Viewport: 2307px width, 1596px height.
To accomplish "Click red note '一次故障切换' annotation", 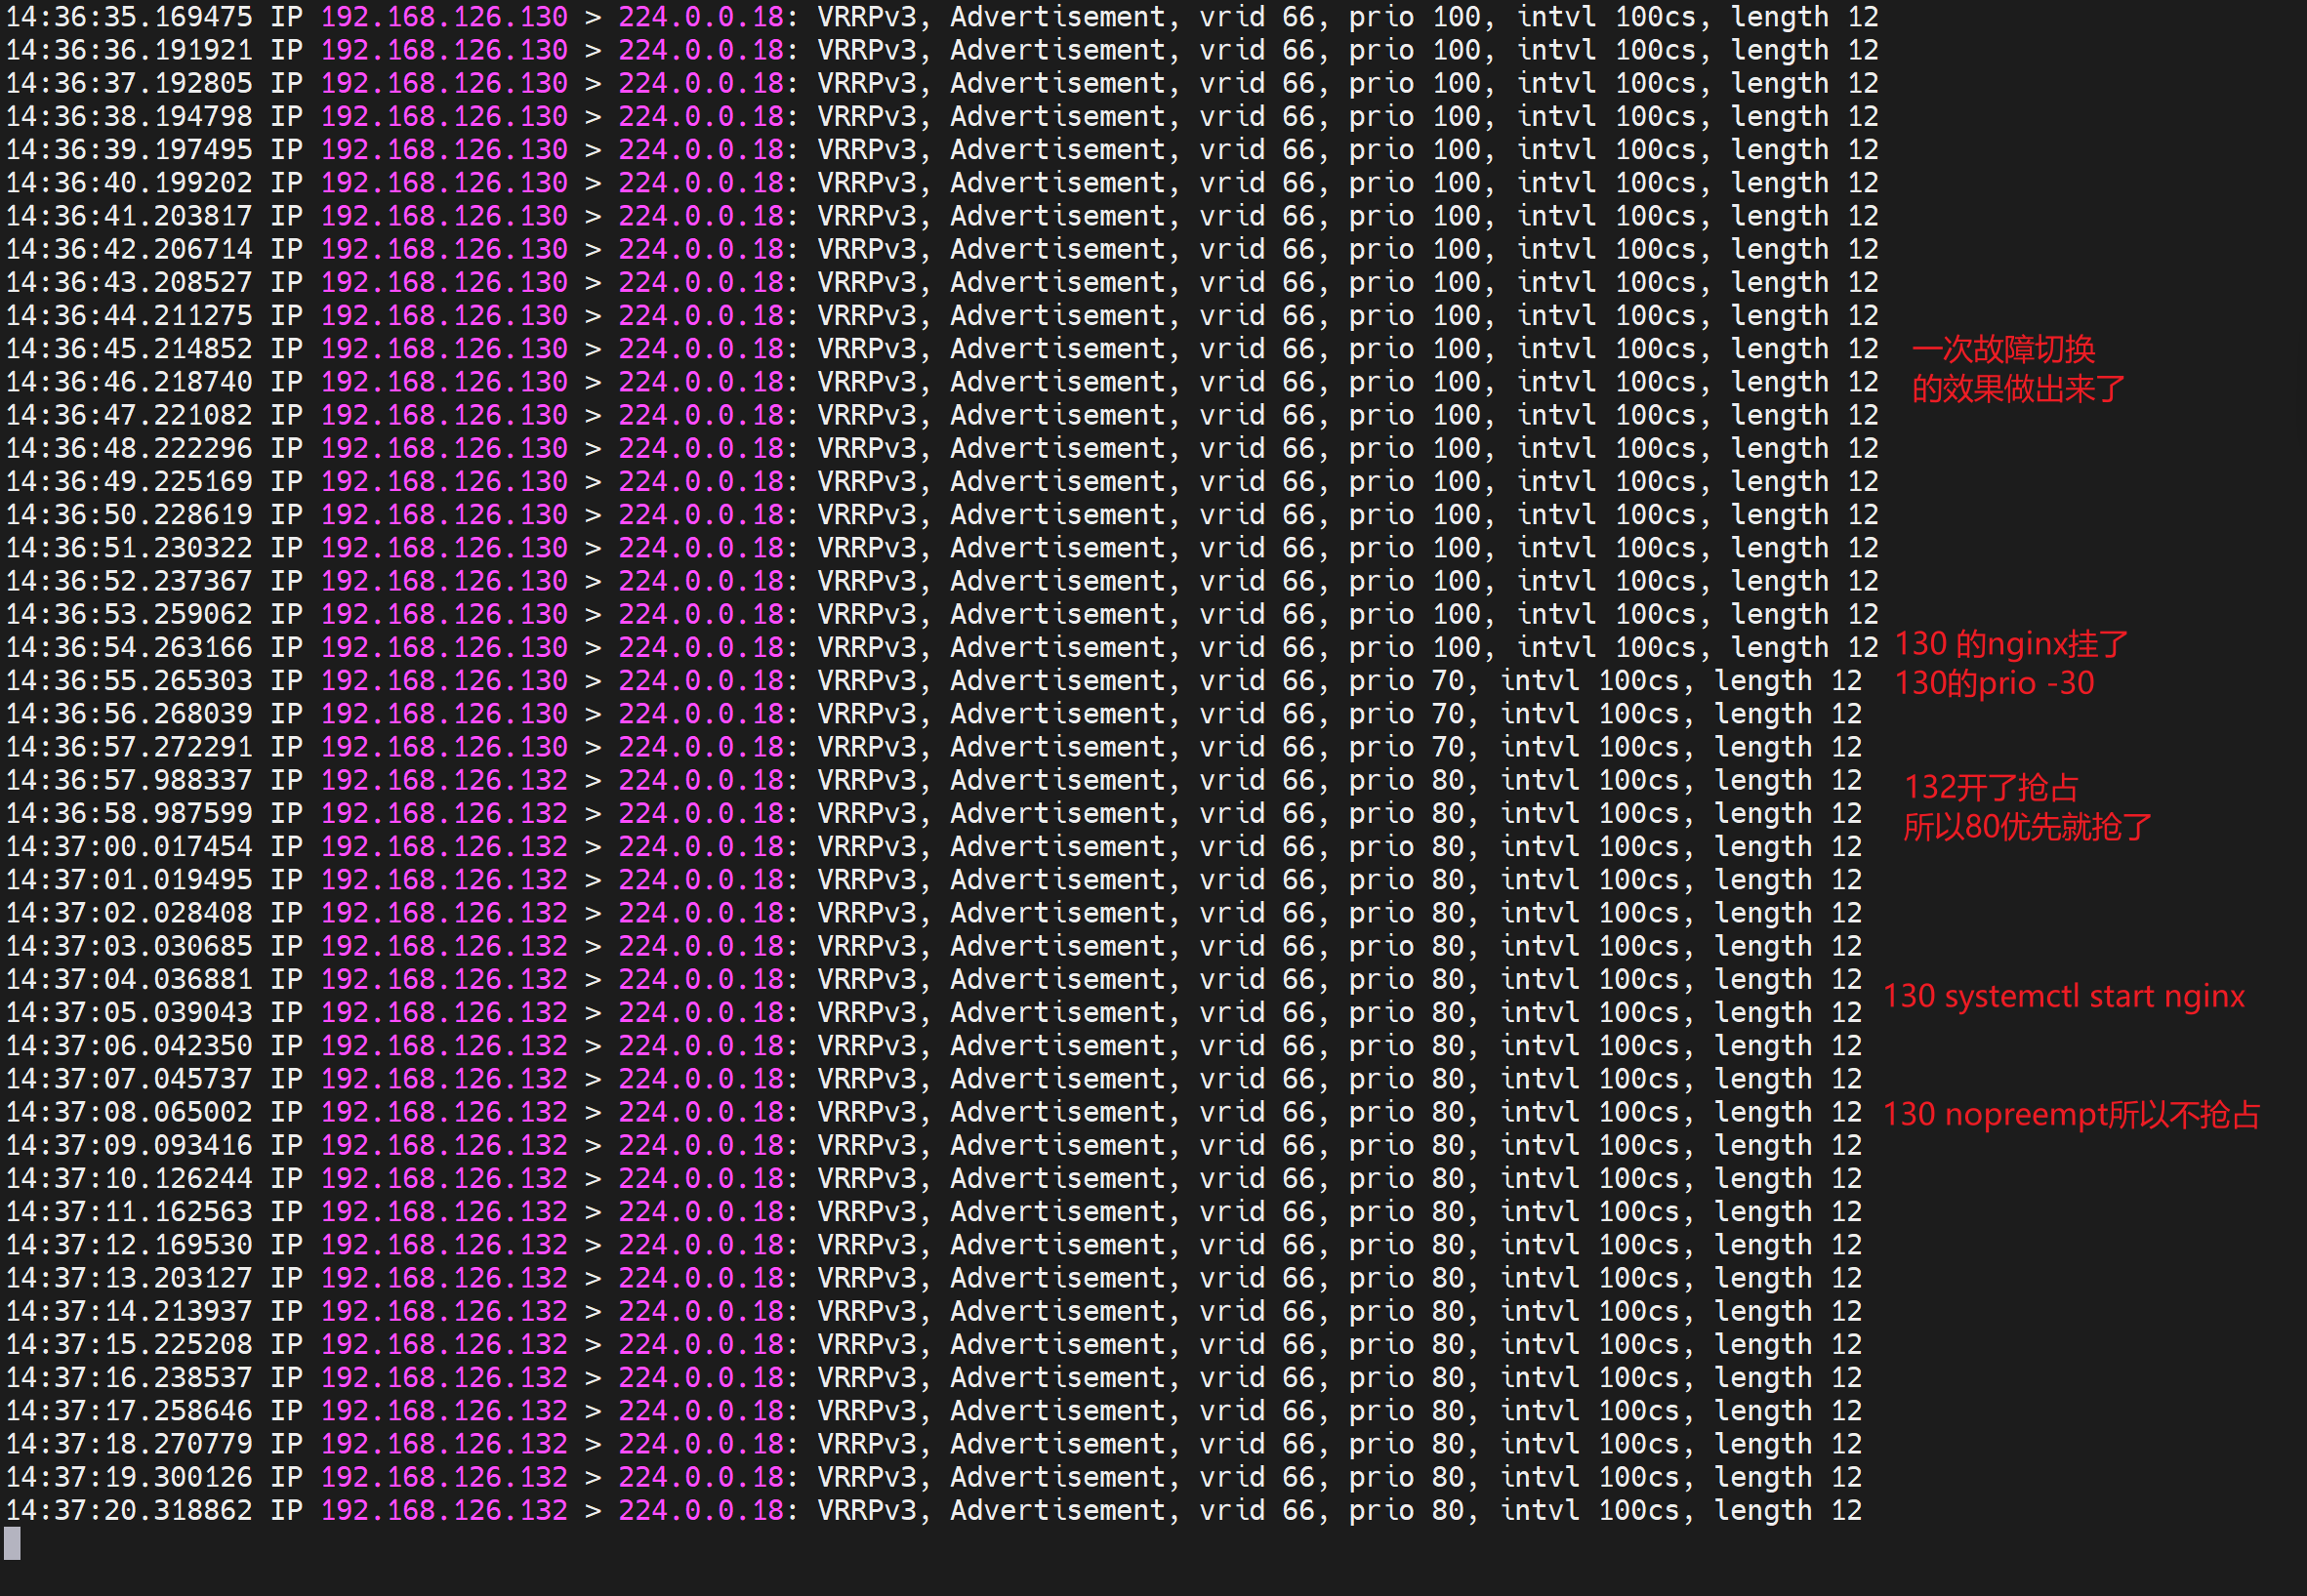I will click(2002, 349).
